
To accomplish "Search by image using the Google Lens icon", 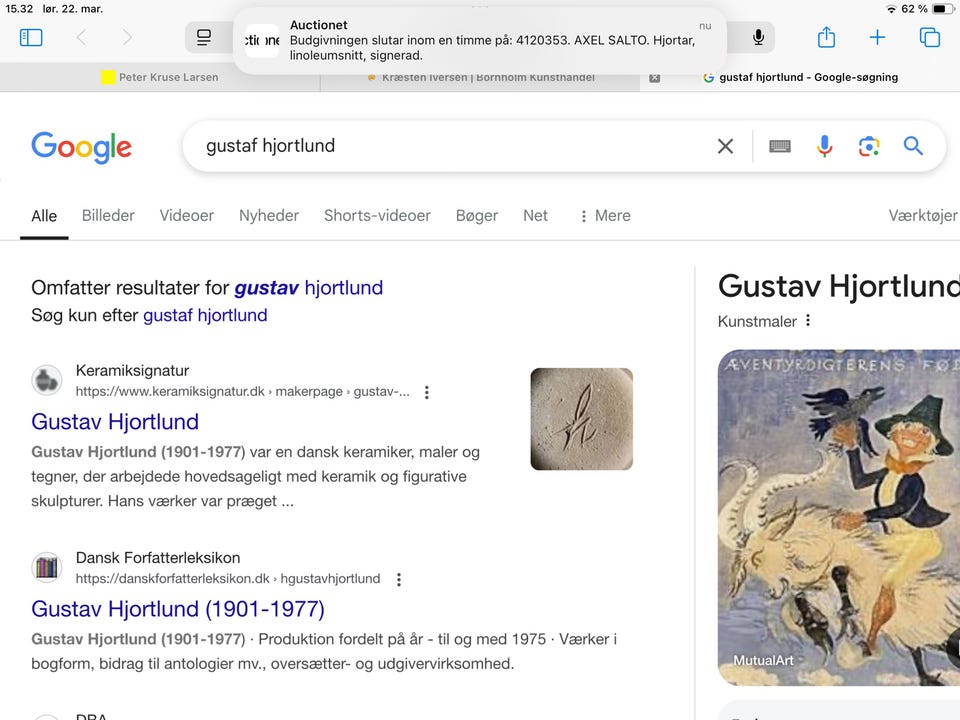I will coord(868,146).
